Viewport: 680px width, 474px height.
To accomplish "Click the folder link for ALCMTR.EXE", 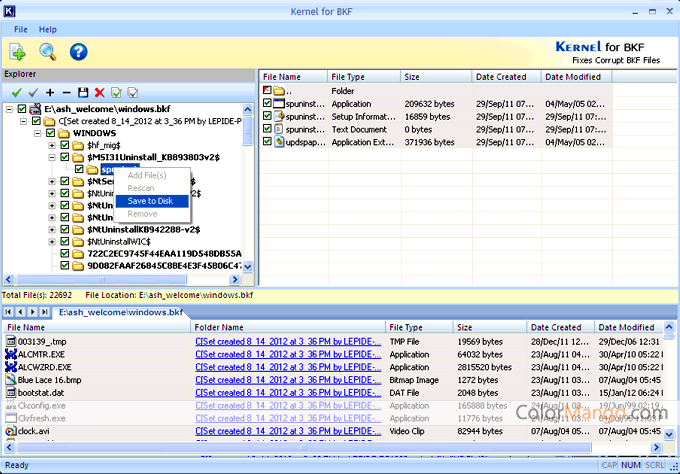I will pos(288,354).
